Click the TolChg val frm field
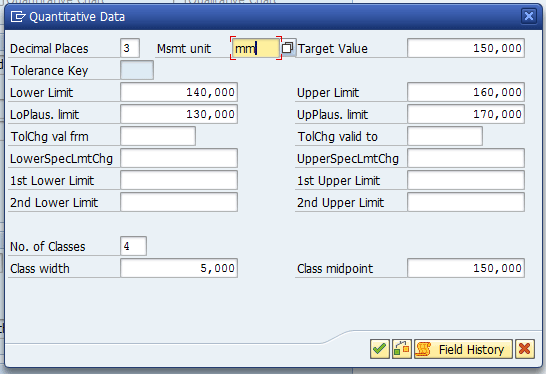Screen dimensions: 546x374 coord(158,136)
